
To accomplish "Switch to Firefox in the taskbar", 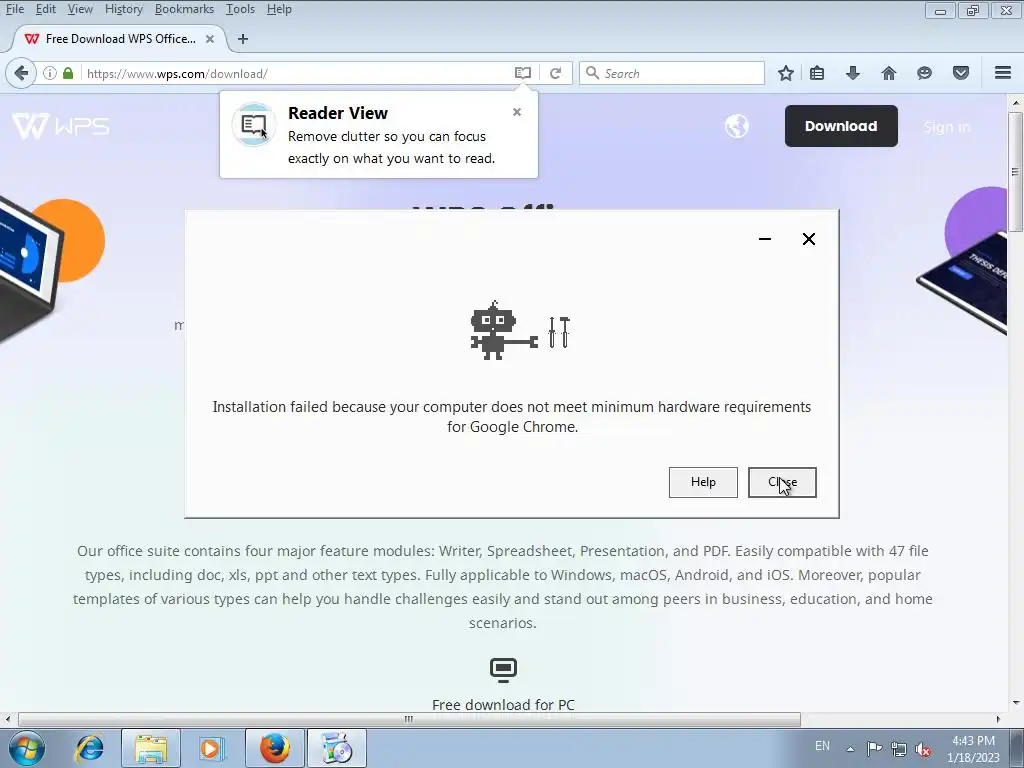I will coord(275,748).
